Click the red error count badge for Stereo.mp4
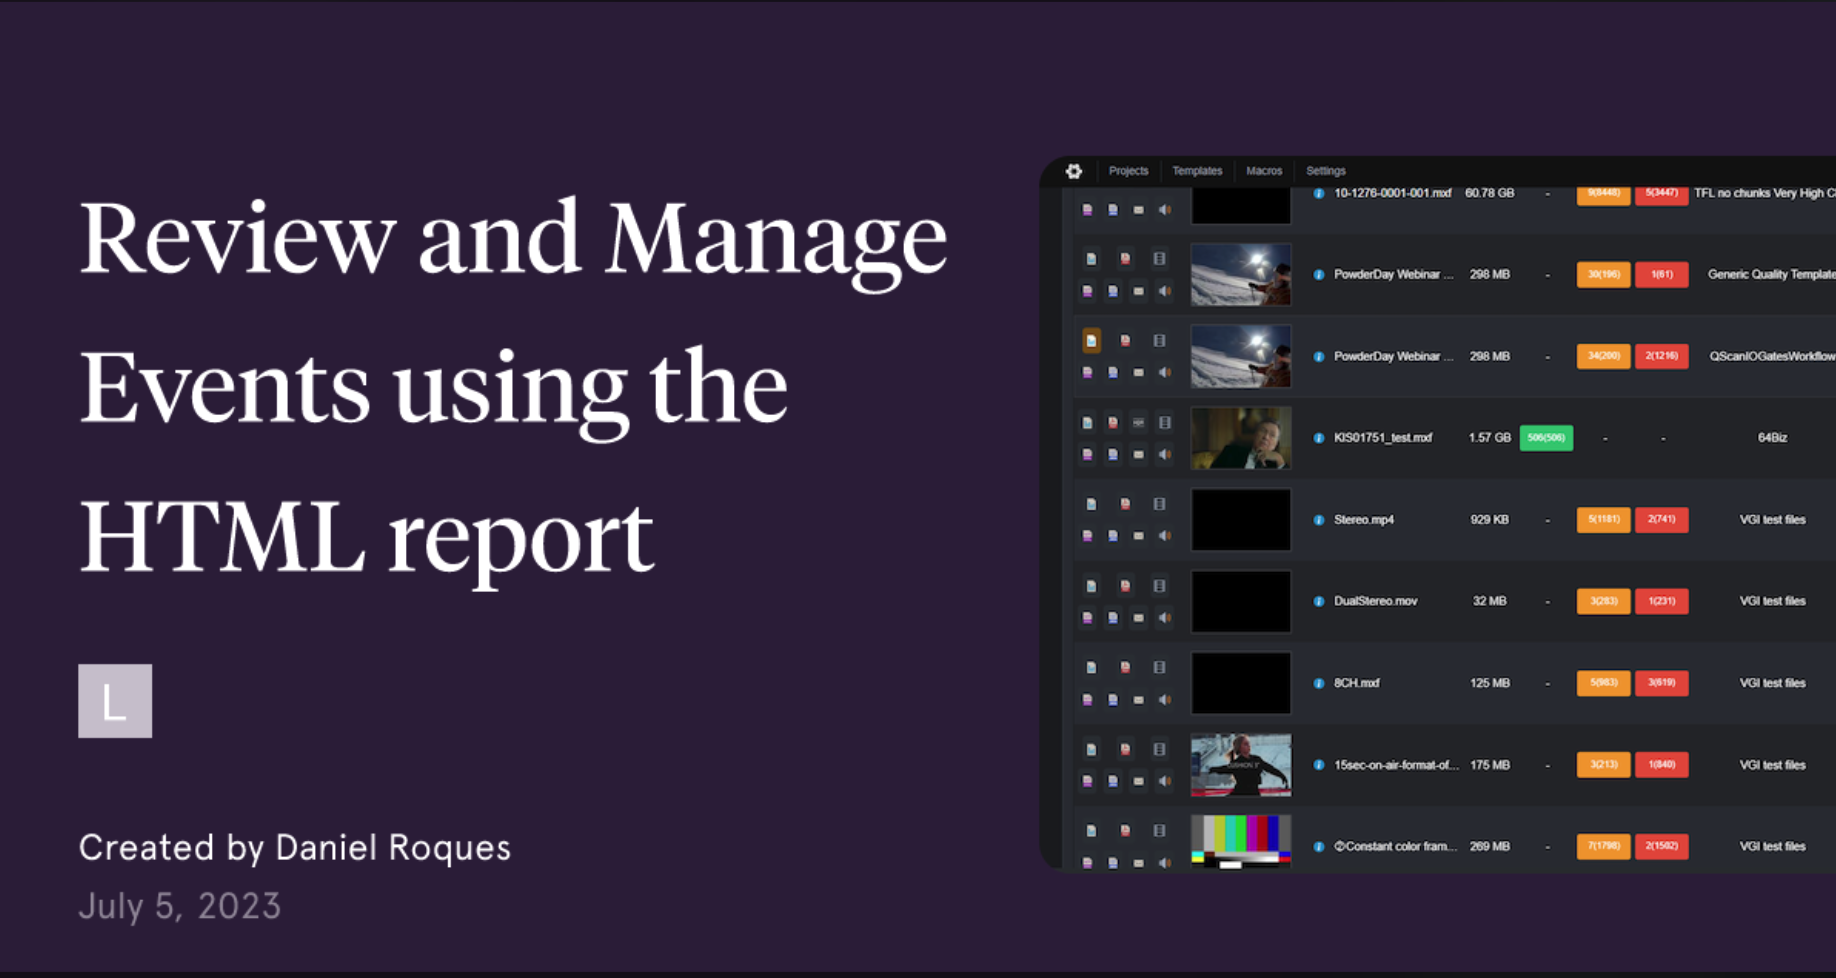1836x978 pixels. [1661, 520]
